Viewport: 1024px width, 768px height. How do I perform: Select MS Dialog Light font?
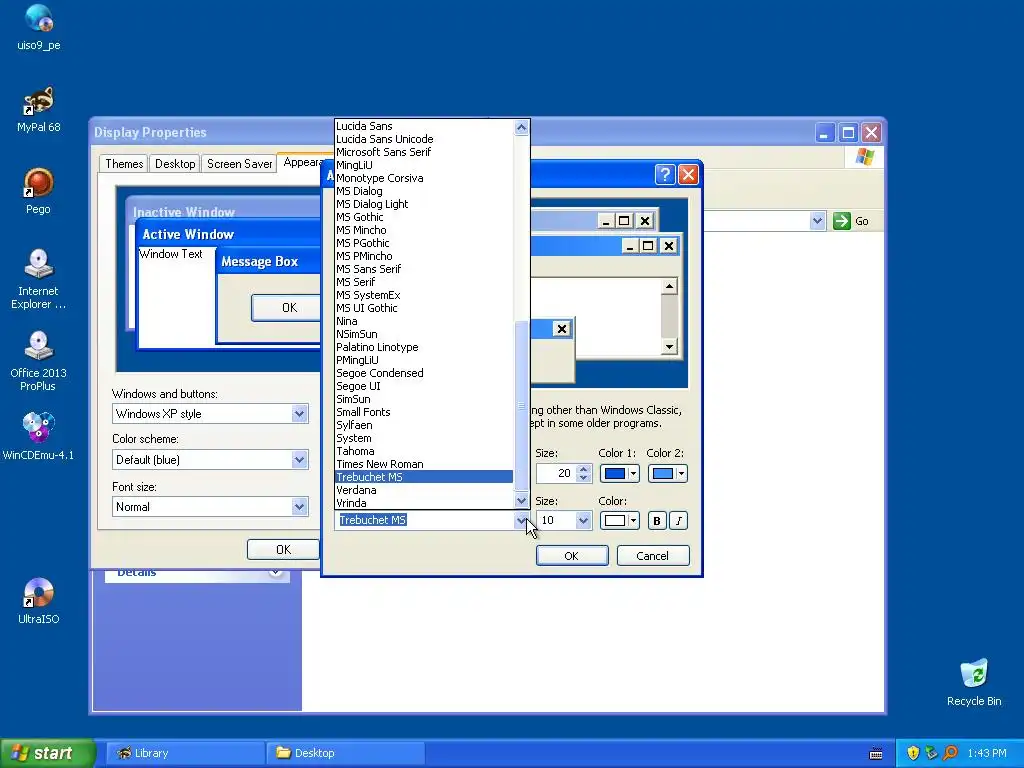(x=424, y=204)
